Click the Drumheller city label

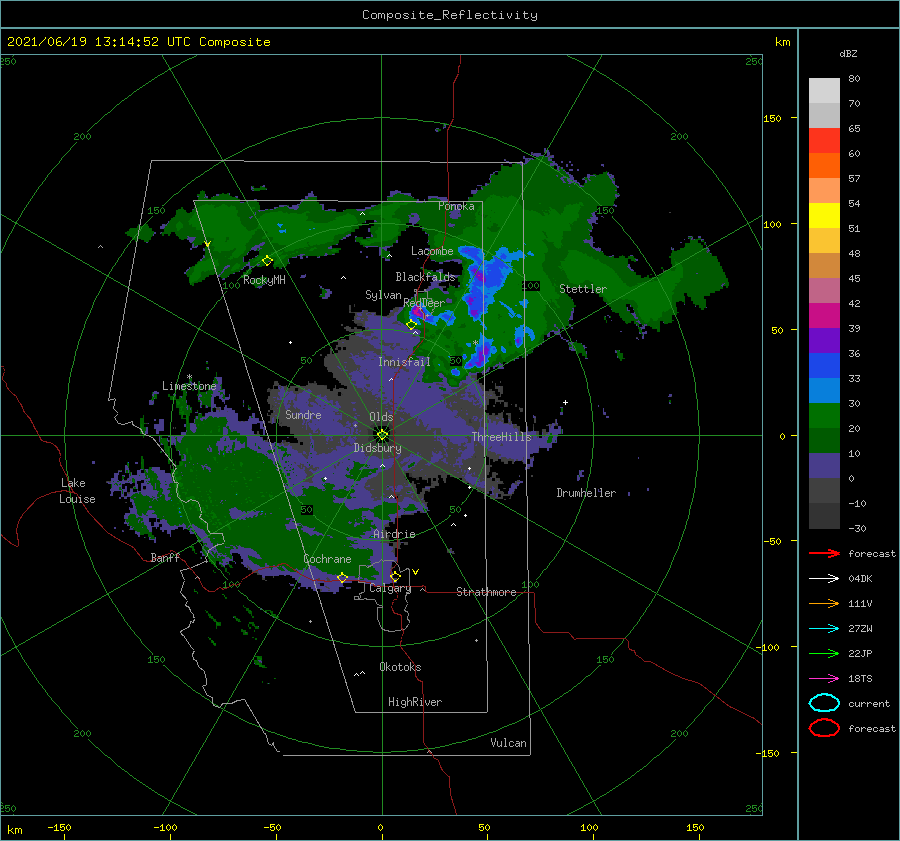pos(586,493)
